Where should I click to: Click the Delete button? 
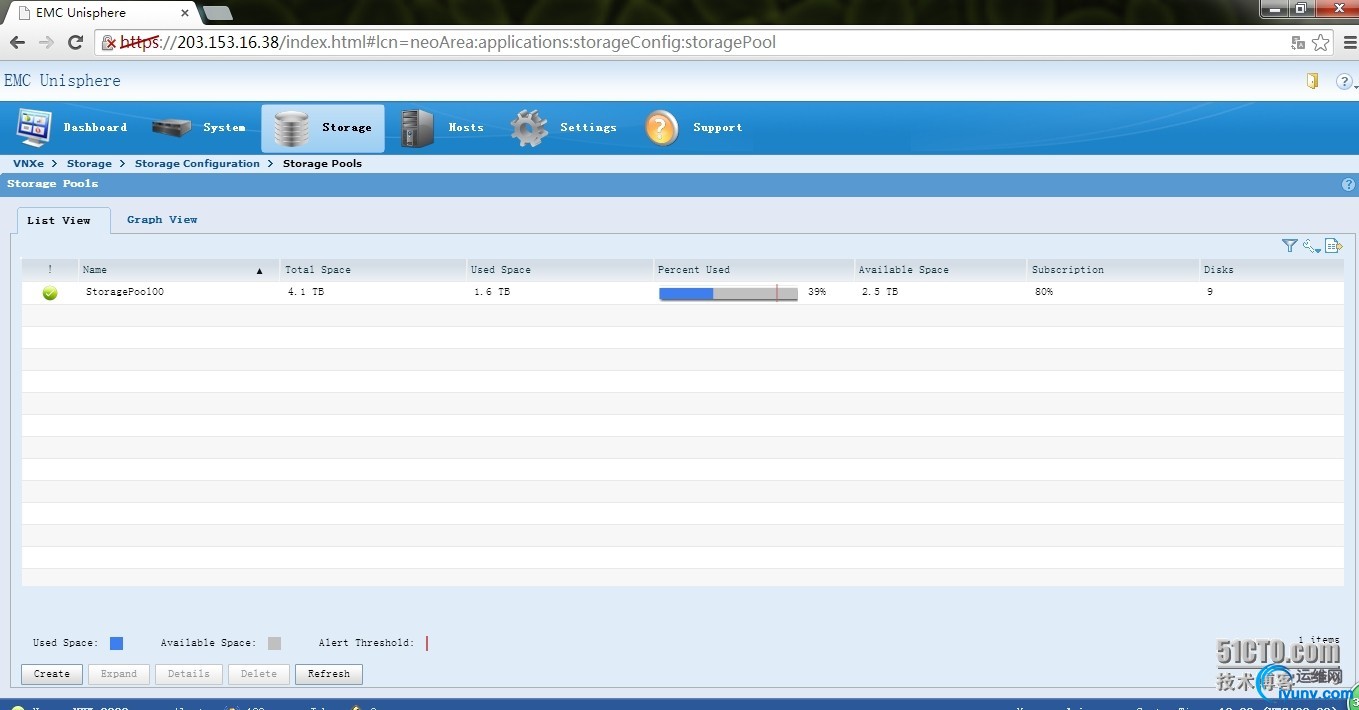coord(259,674)
